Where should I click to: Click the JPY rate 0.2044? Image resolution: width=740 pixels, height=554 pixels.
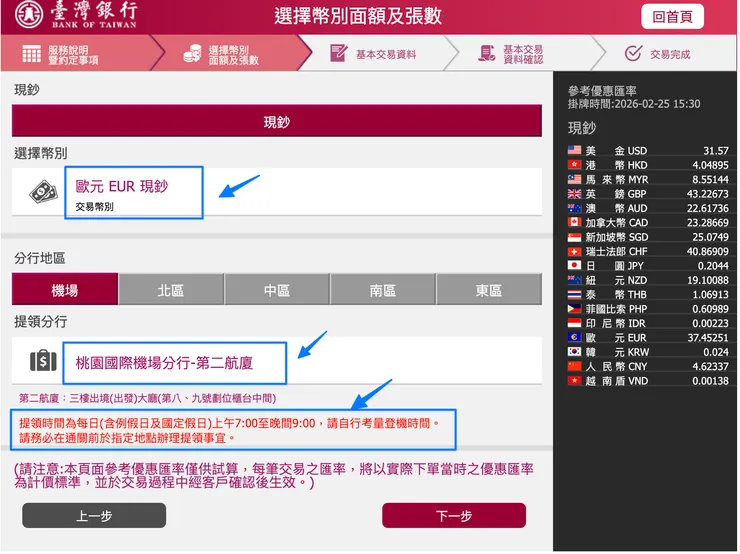713,266
